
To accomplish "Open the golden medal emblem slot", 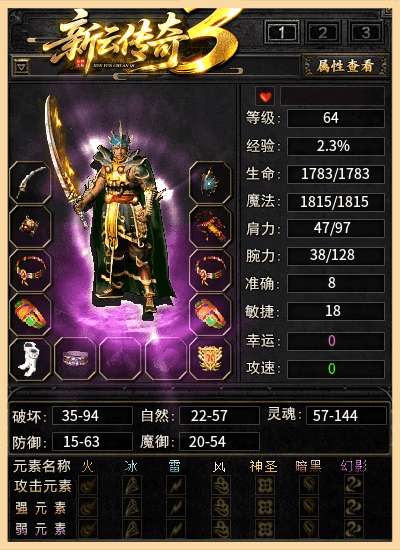I will click(x=210, y=359).
